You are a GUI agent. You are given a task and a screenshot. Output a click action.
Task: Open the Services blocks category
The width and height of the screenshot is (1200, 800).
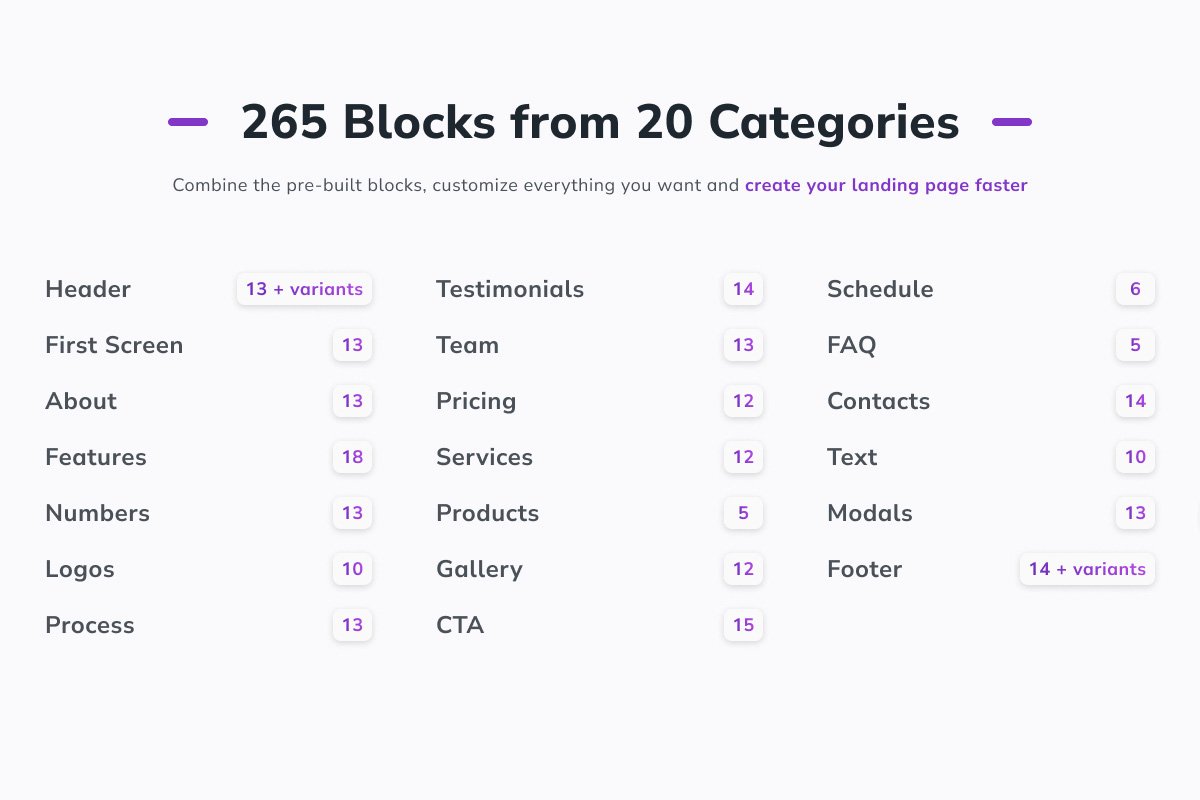click(484, 457)
